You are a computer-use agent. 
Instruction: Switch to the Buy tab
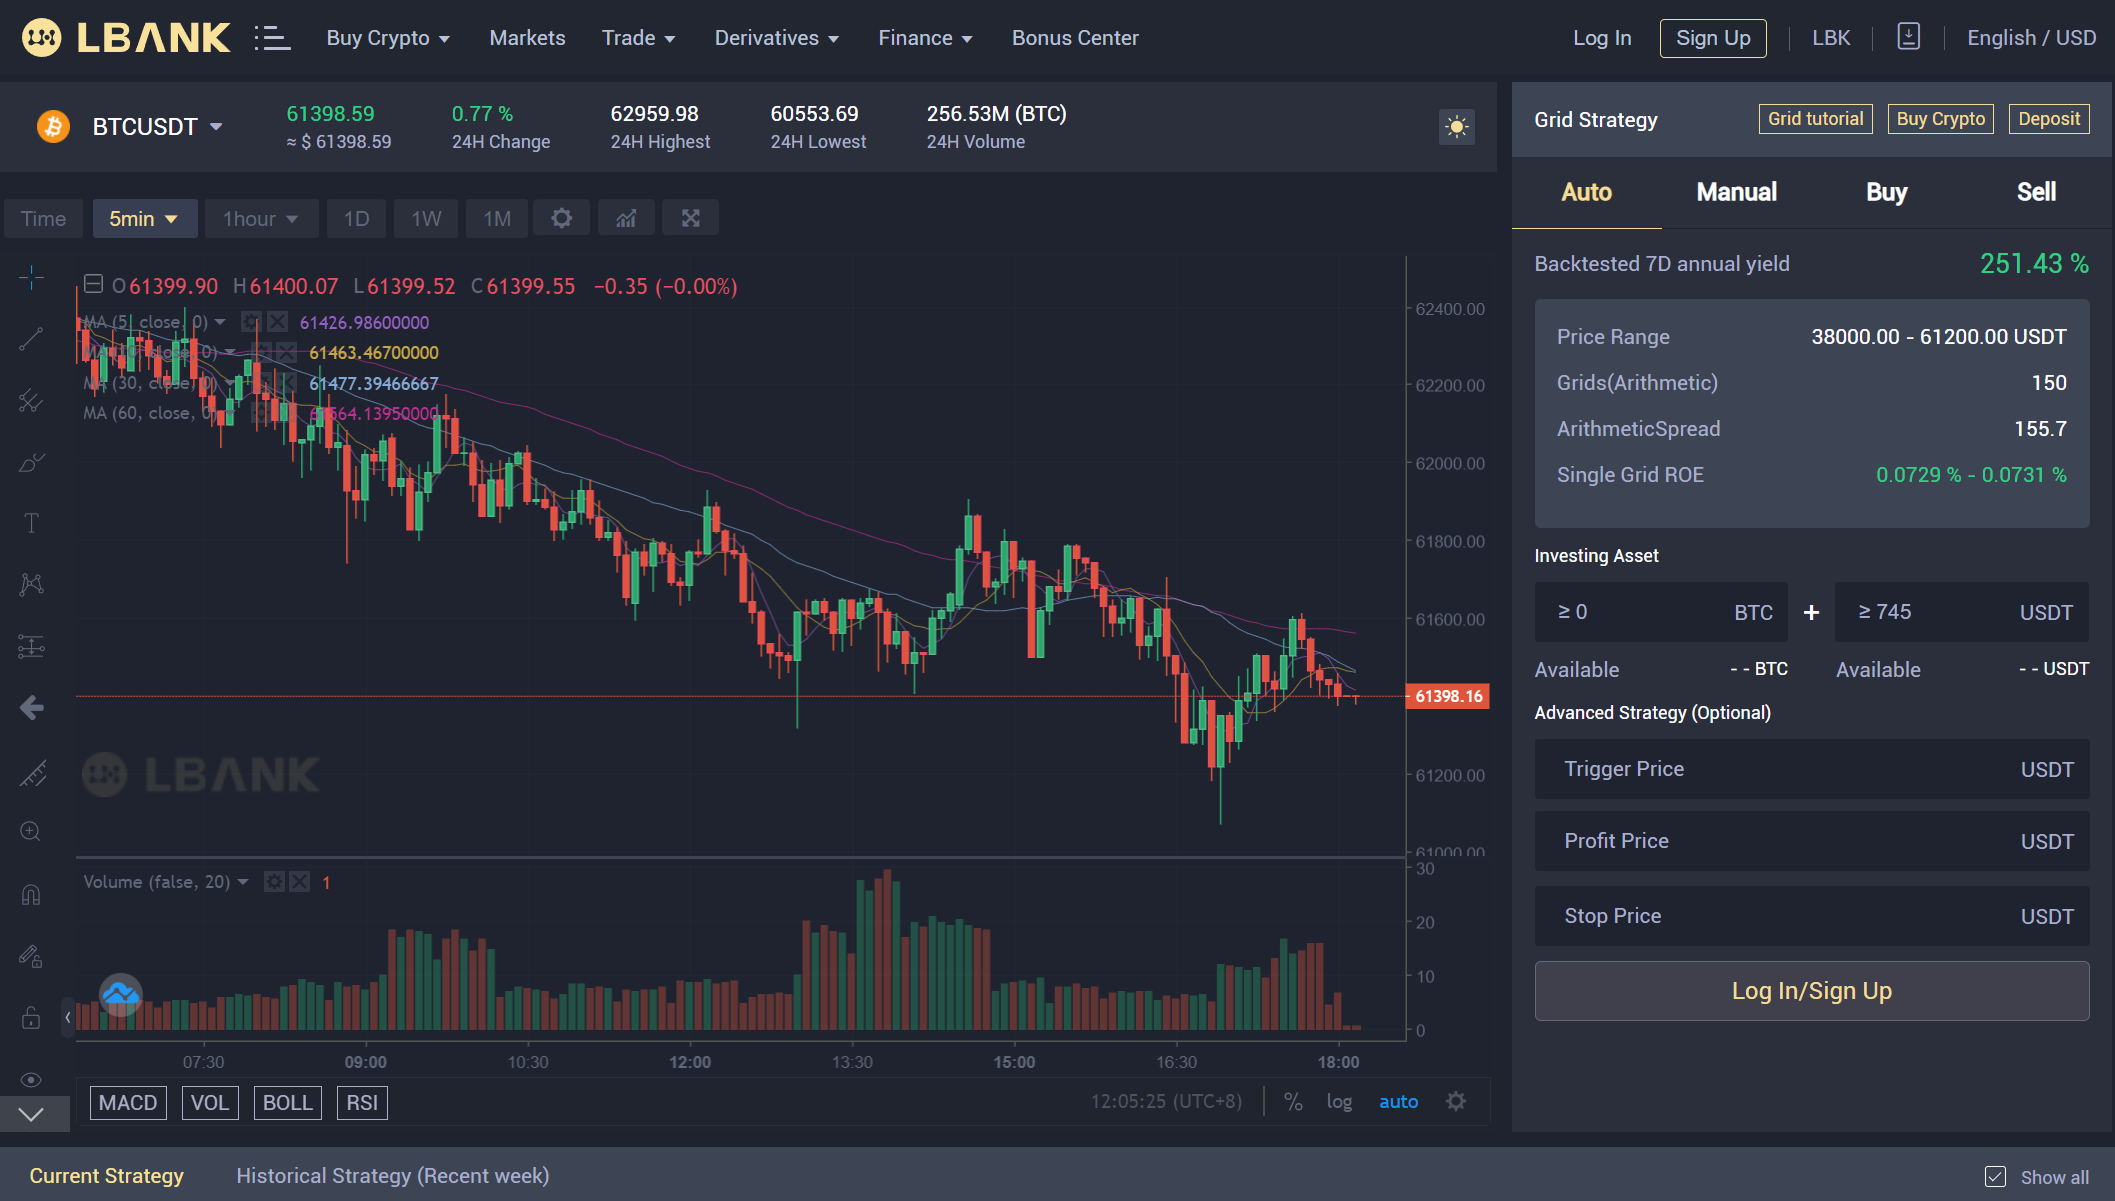(1886, 192)
